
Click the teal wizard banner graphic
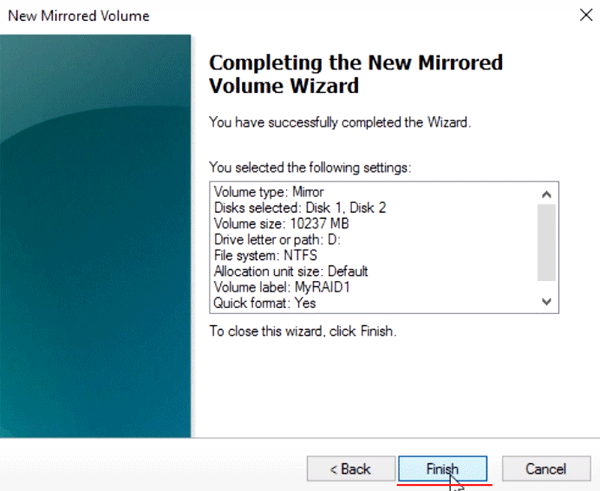[x=95, y=236]
